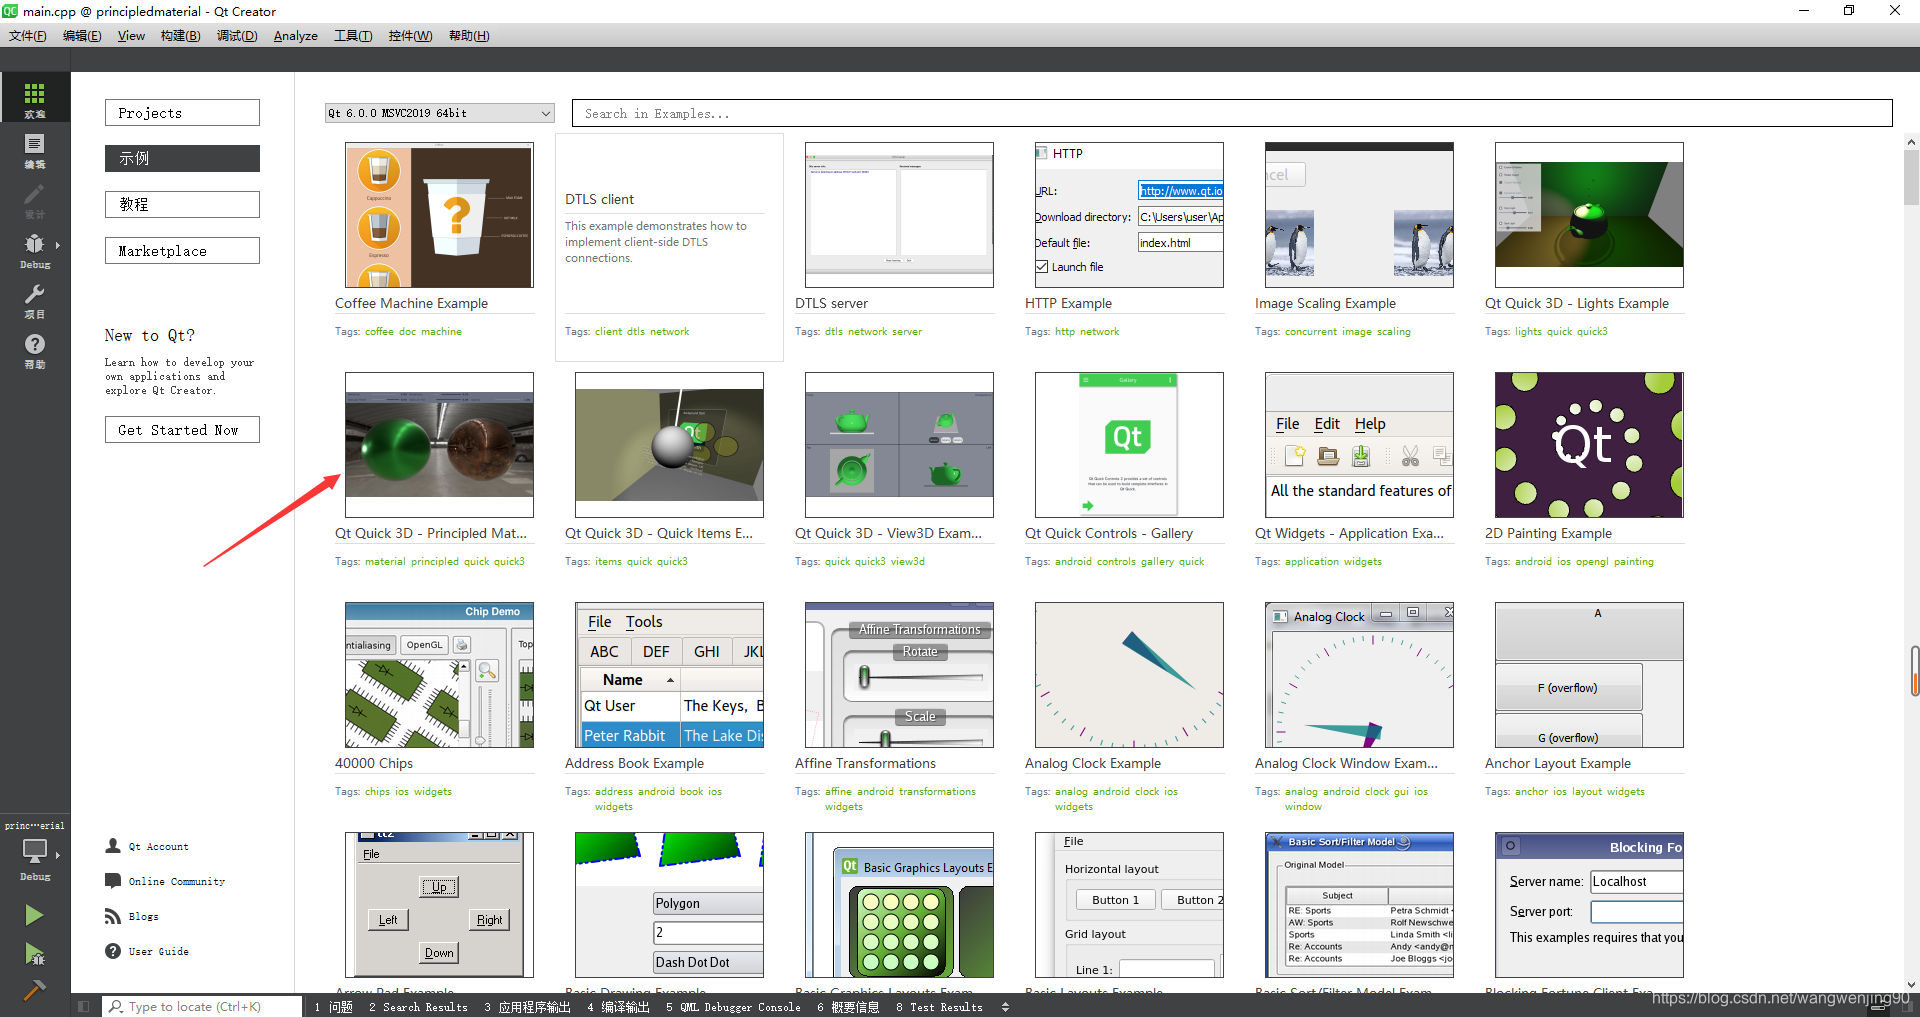1920x1017 pixels.
Task: Click the 示例 examples button
Action: (x=182, y=158)
